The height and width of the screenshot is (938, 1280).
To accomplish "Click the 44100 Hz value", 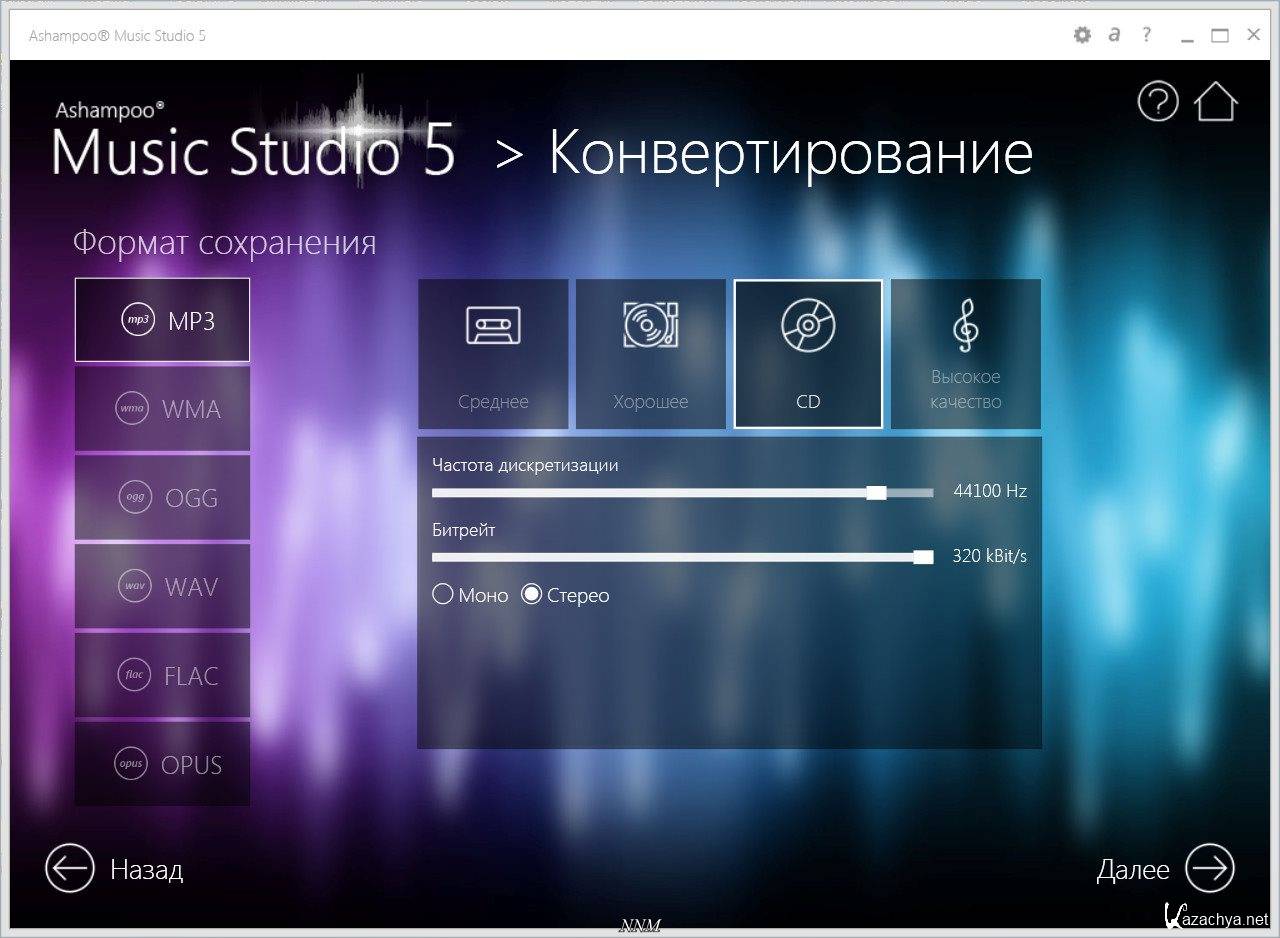I will (990, 491).
